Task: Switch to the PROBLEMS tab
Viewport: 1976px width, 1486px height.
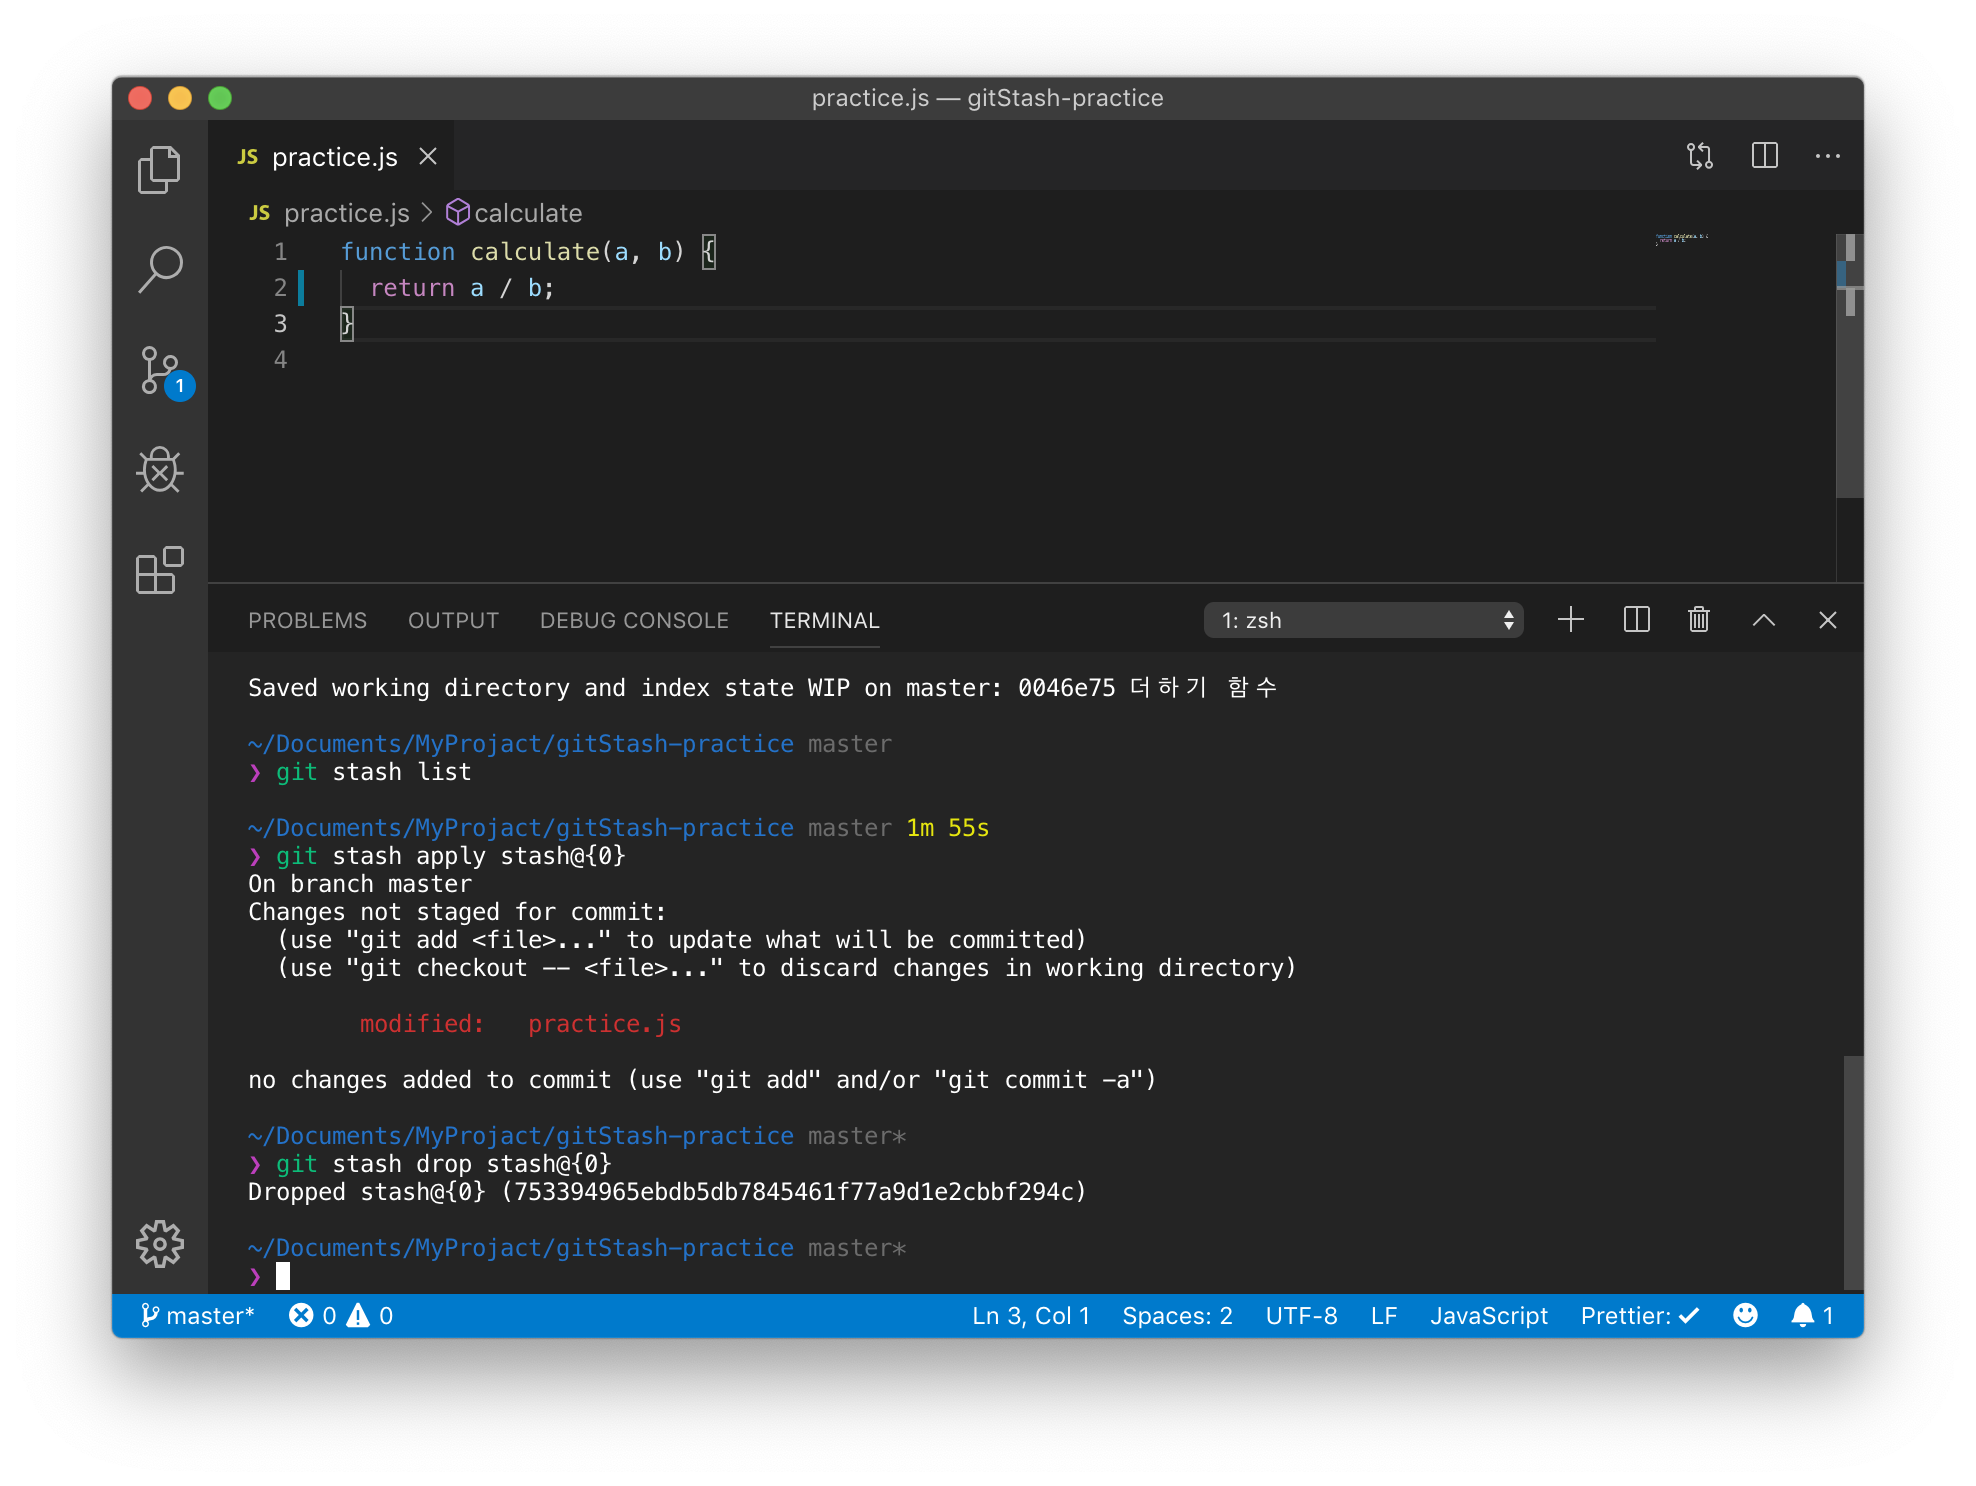Action: pos(307,620)
